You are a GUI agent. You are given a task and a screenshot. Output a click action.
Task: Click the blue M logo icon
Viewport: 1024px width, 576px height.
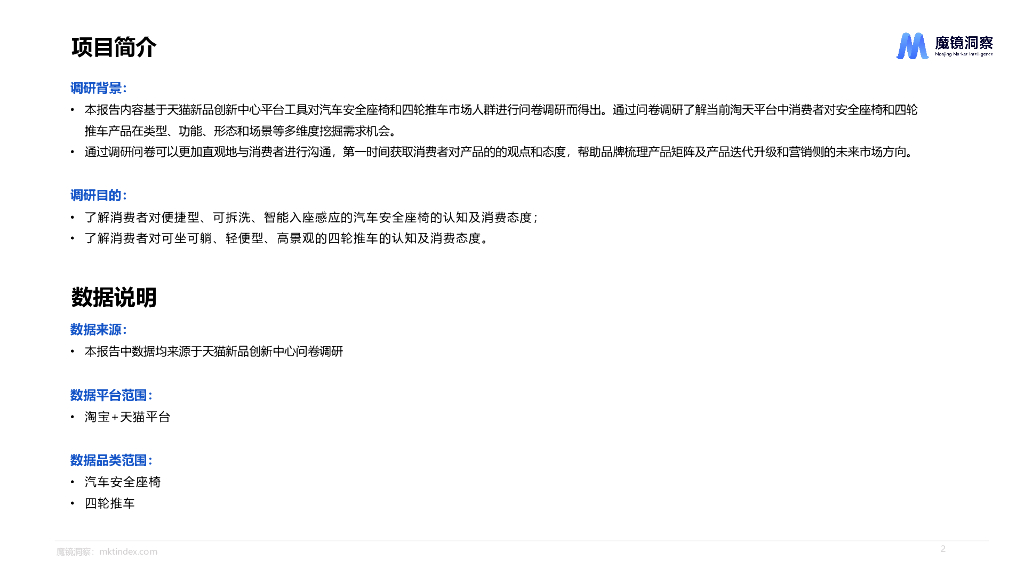[x=912, y=46]
